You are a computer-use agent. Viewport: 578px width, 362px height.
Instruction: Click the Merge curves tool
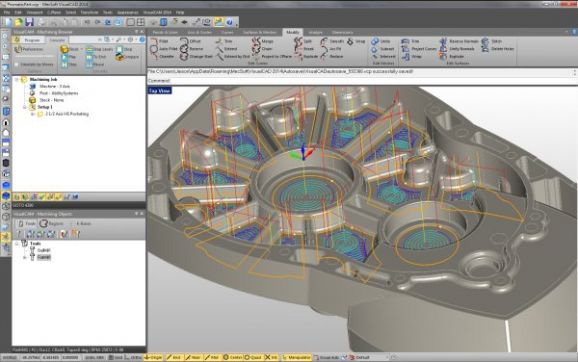point(262,41)
